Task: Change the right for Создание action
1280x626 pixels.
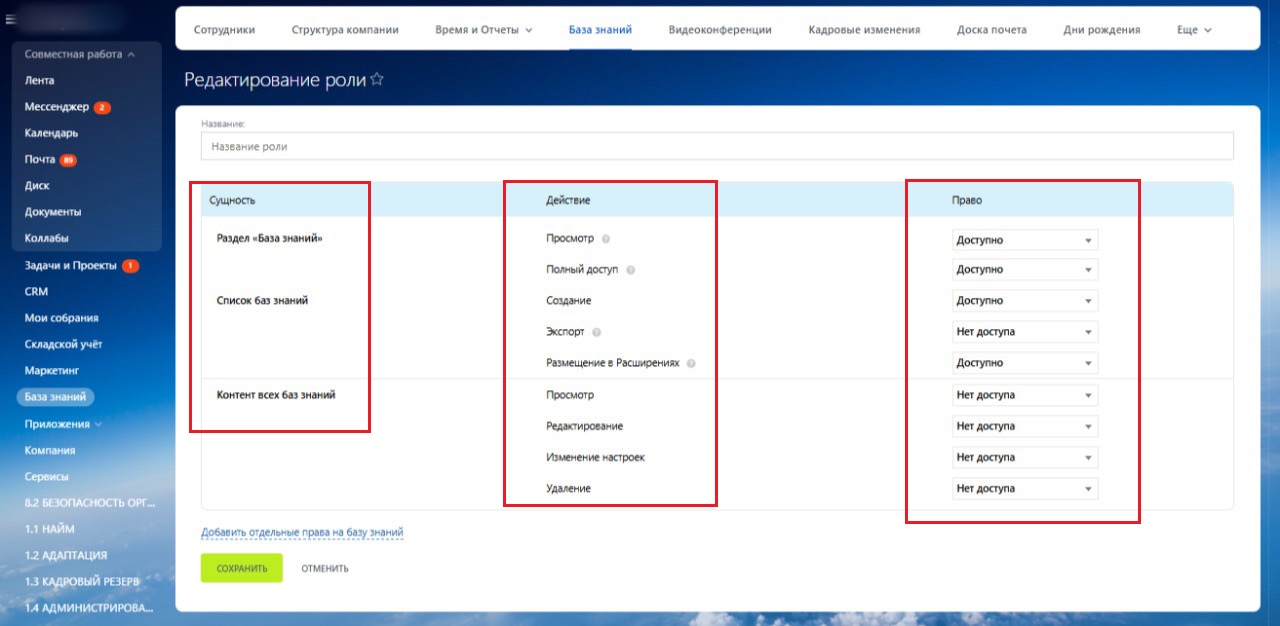Action: coord(1024,301)
